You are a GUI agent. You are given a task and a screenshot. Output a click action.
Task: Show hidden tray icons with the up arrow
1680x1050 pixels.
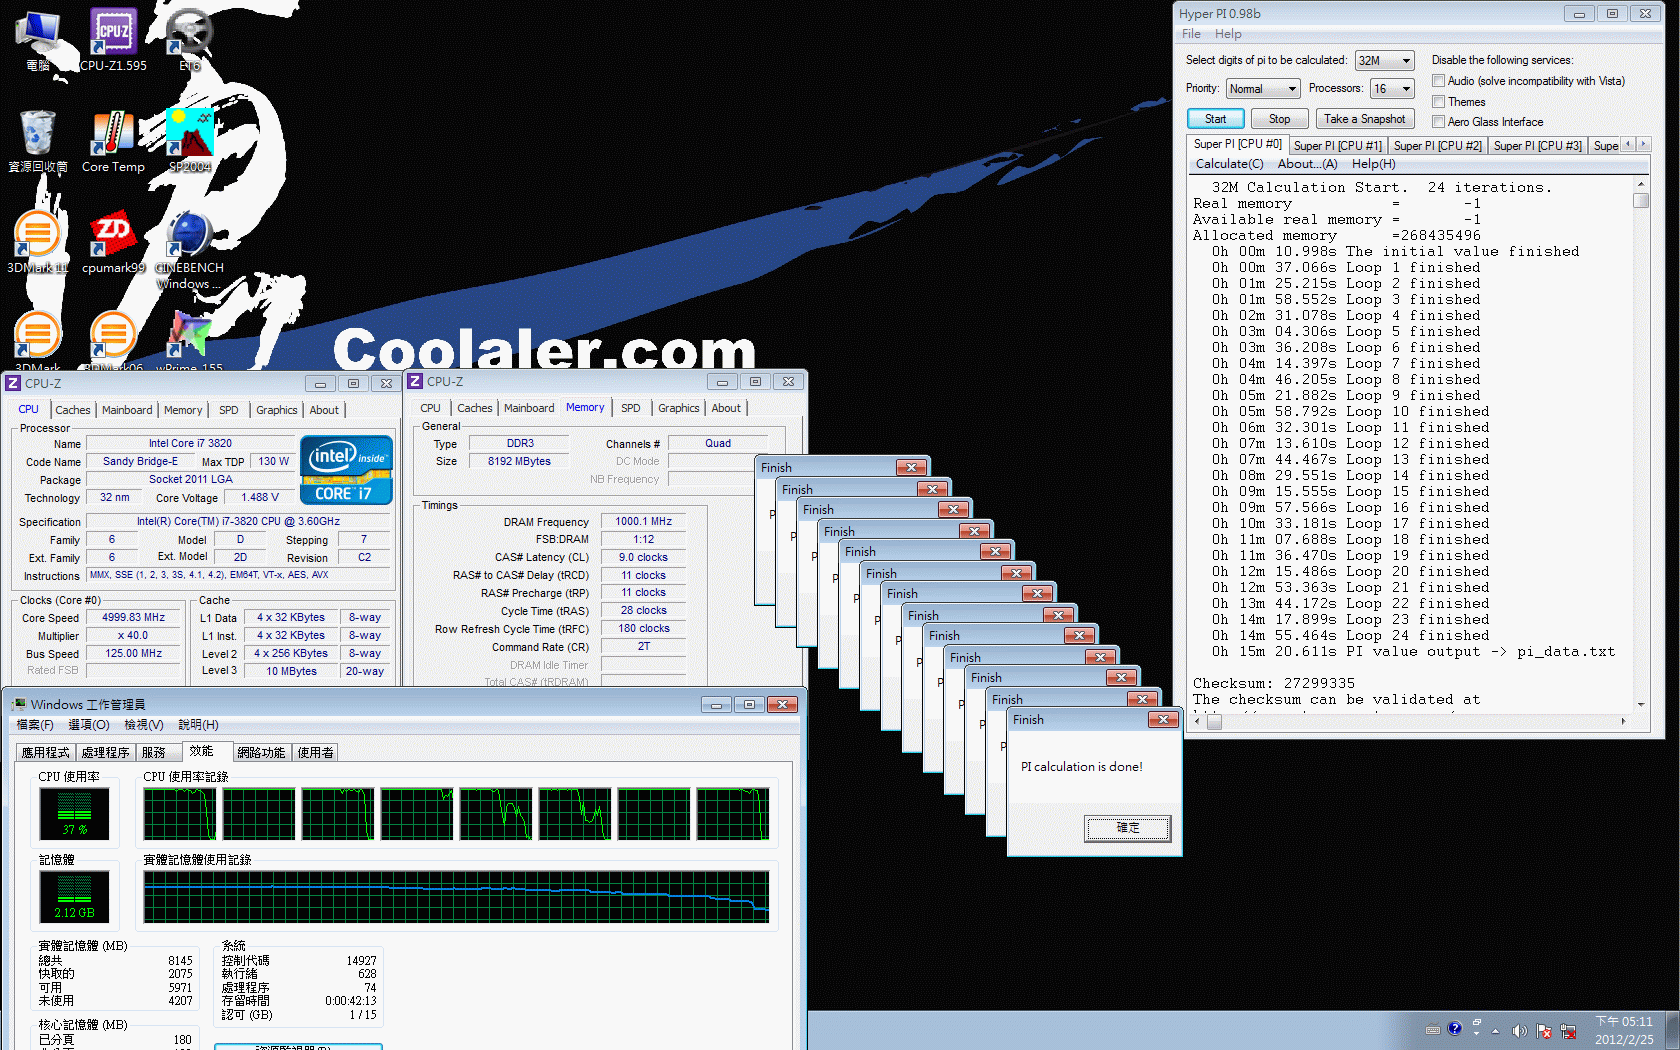[1496, 1030]
